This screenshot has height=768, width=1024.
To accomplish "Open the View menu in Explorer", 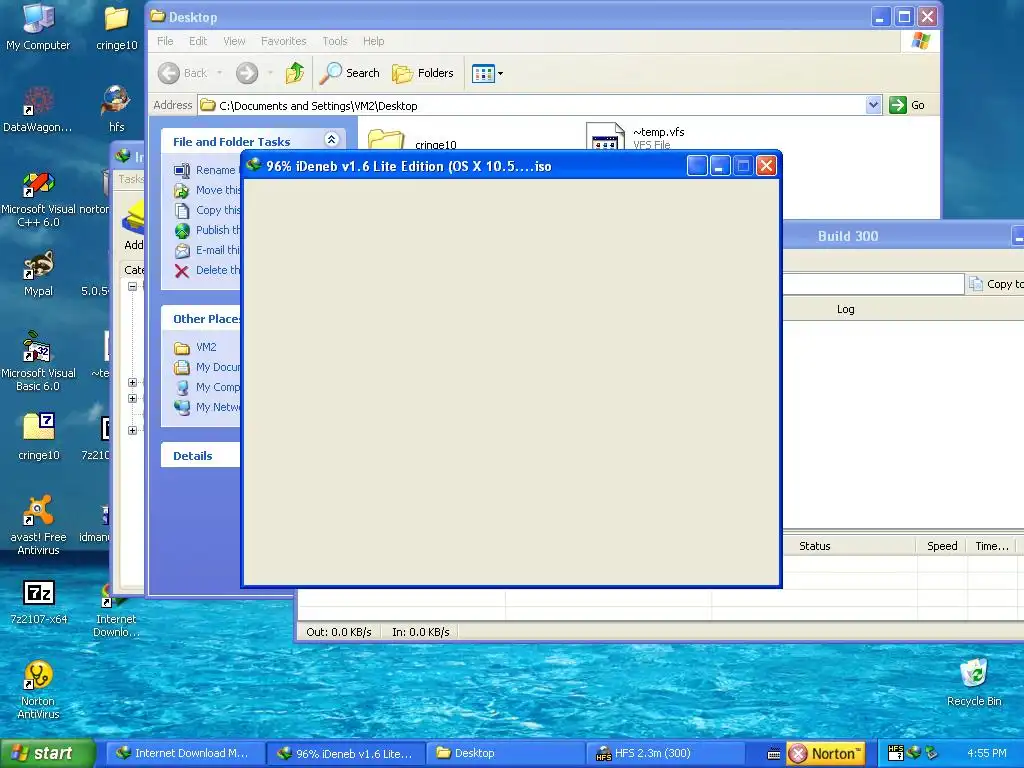I will coord(234,41).
